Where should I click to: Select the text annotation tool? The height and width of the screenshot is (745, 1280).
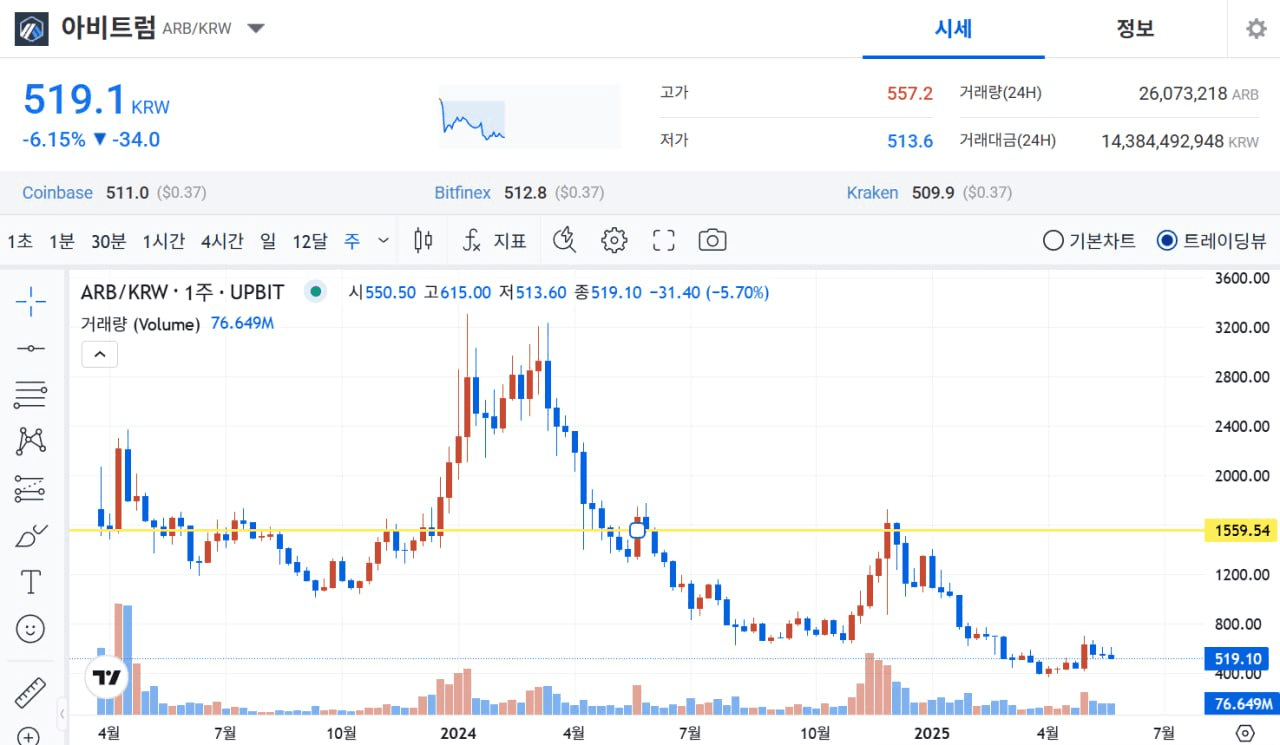tap(31, 582)
